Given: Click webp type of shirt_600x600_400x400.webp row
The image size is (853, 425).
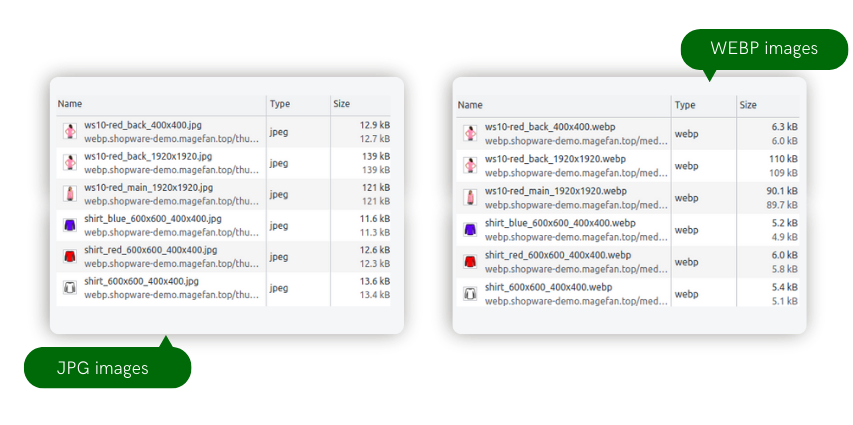Looking at the screenshot, I should coord(687,294).
